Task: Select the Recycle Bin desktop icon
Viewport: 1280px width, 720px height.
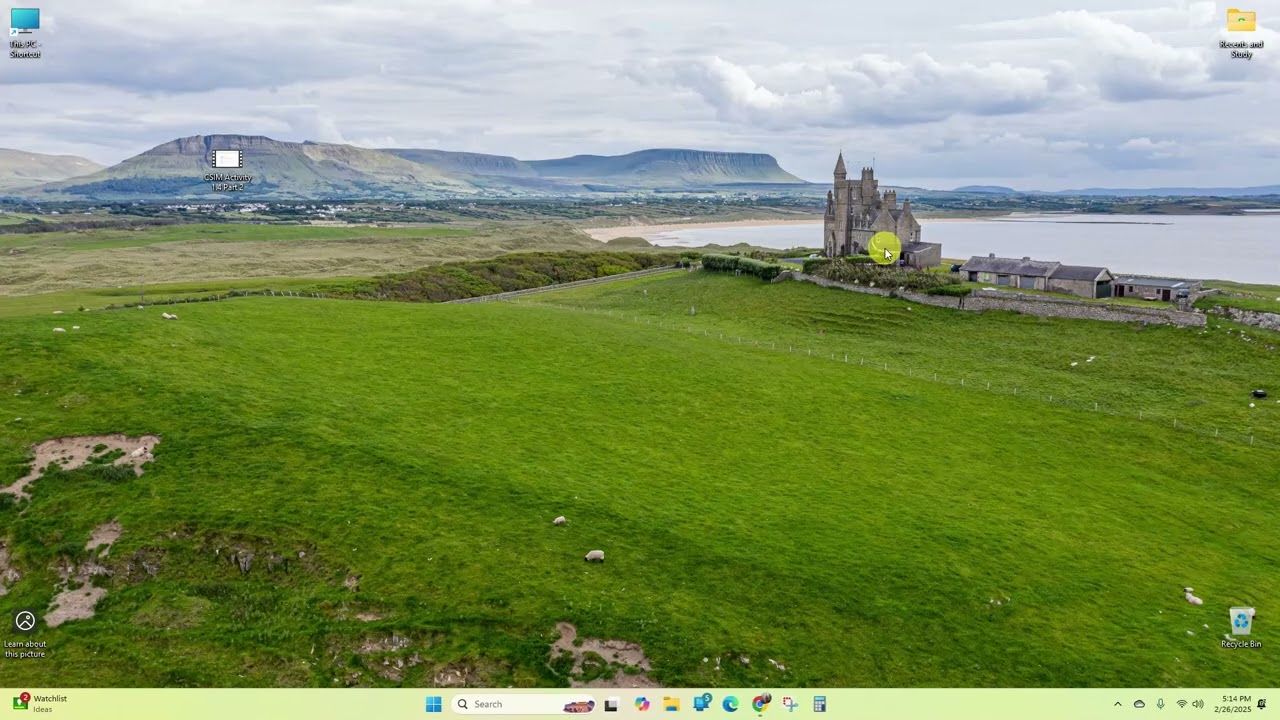Action: 1241,629
